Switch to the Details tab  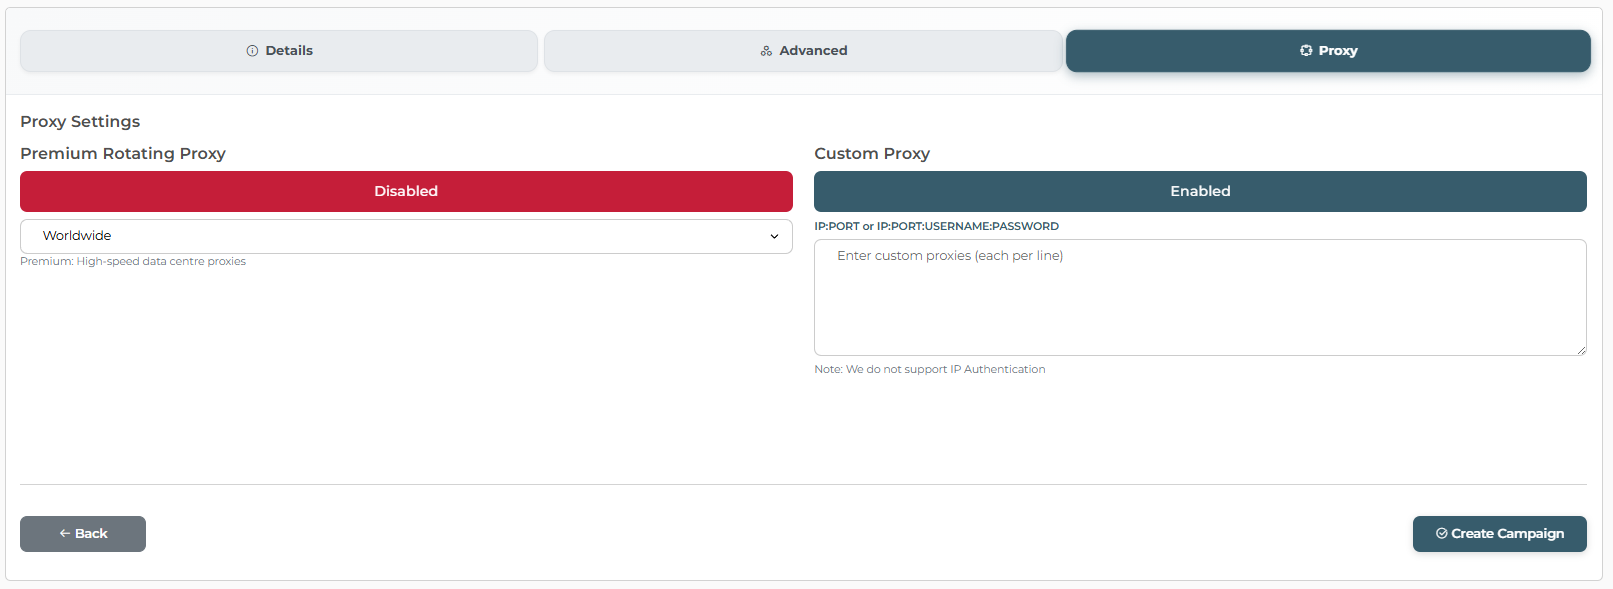pyautogui.click(x=279, y=51)
